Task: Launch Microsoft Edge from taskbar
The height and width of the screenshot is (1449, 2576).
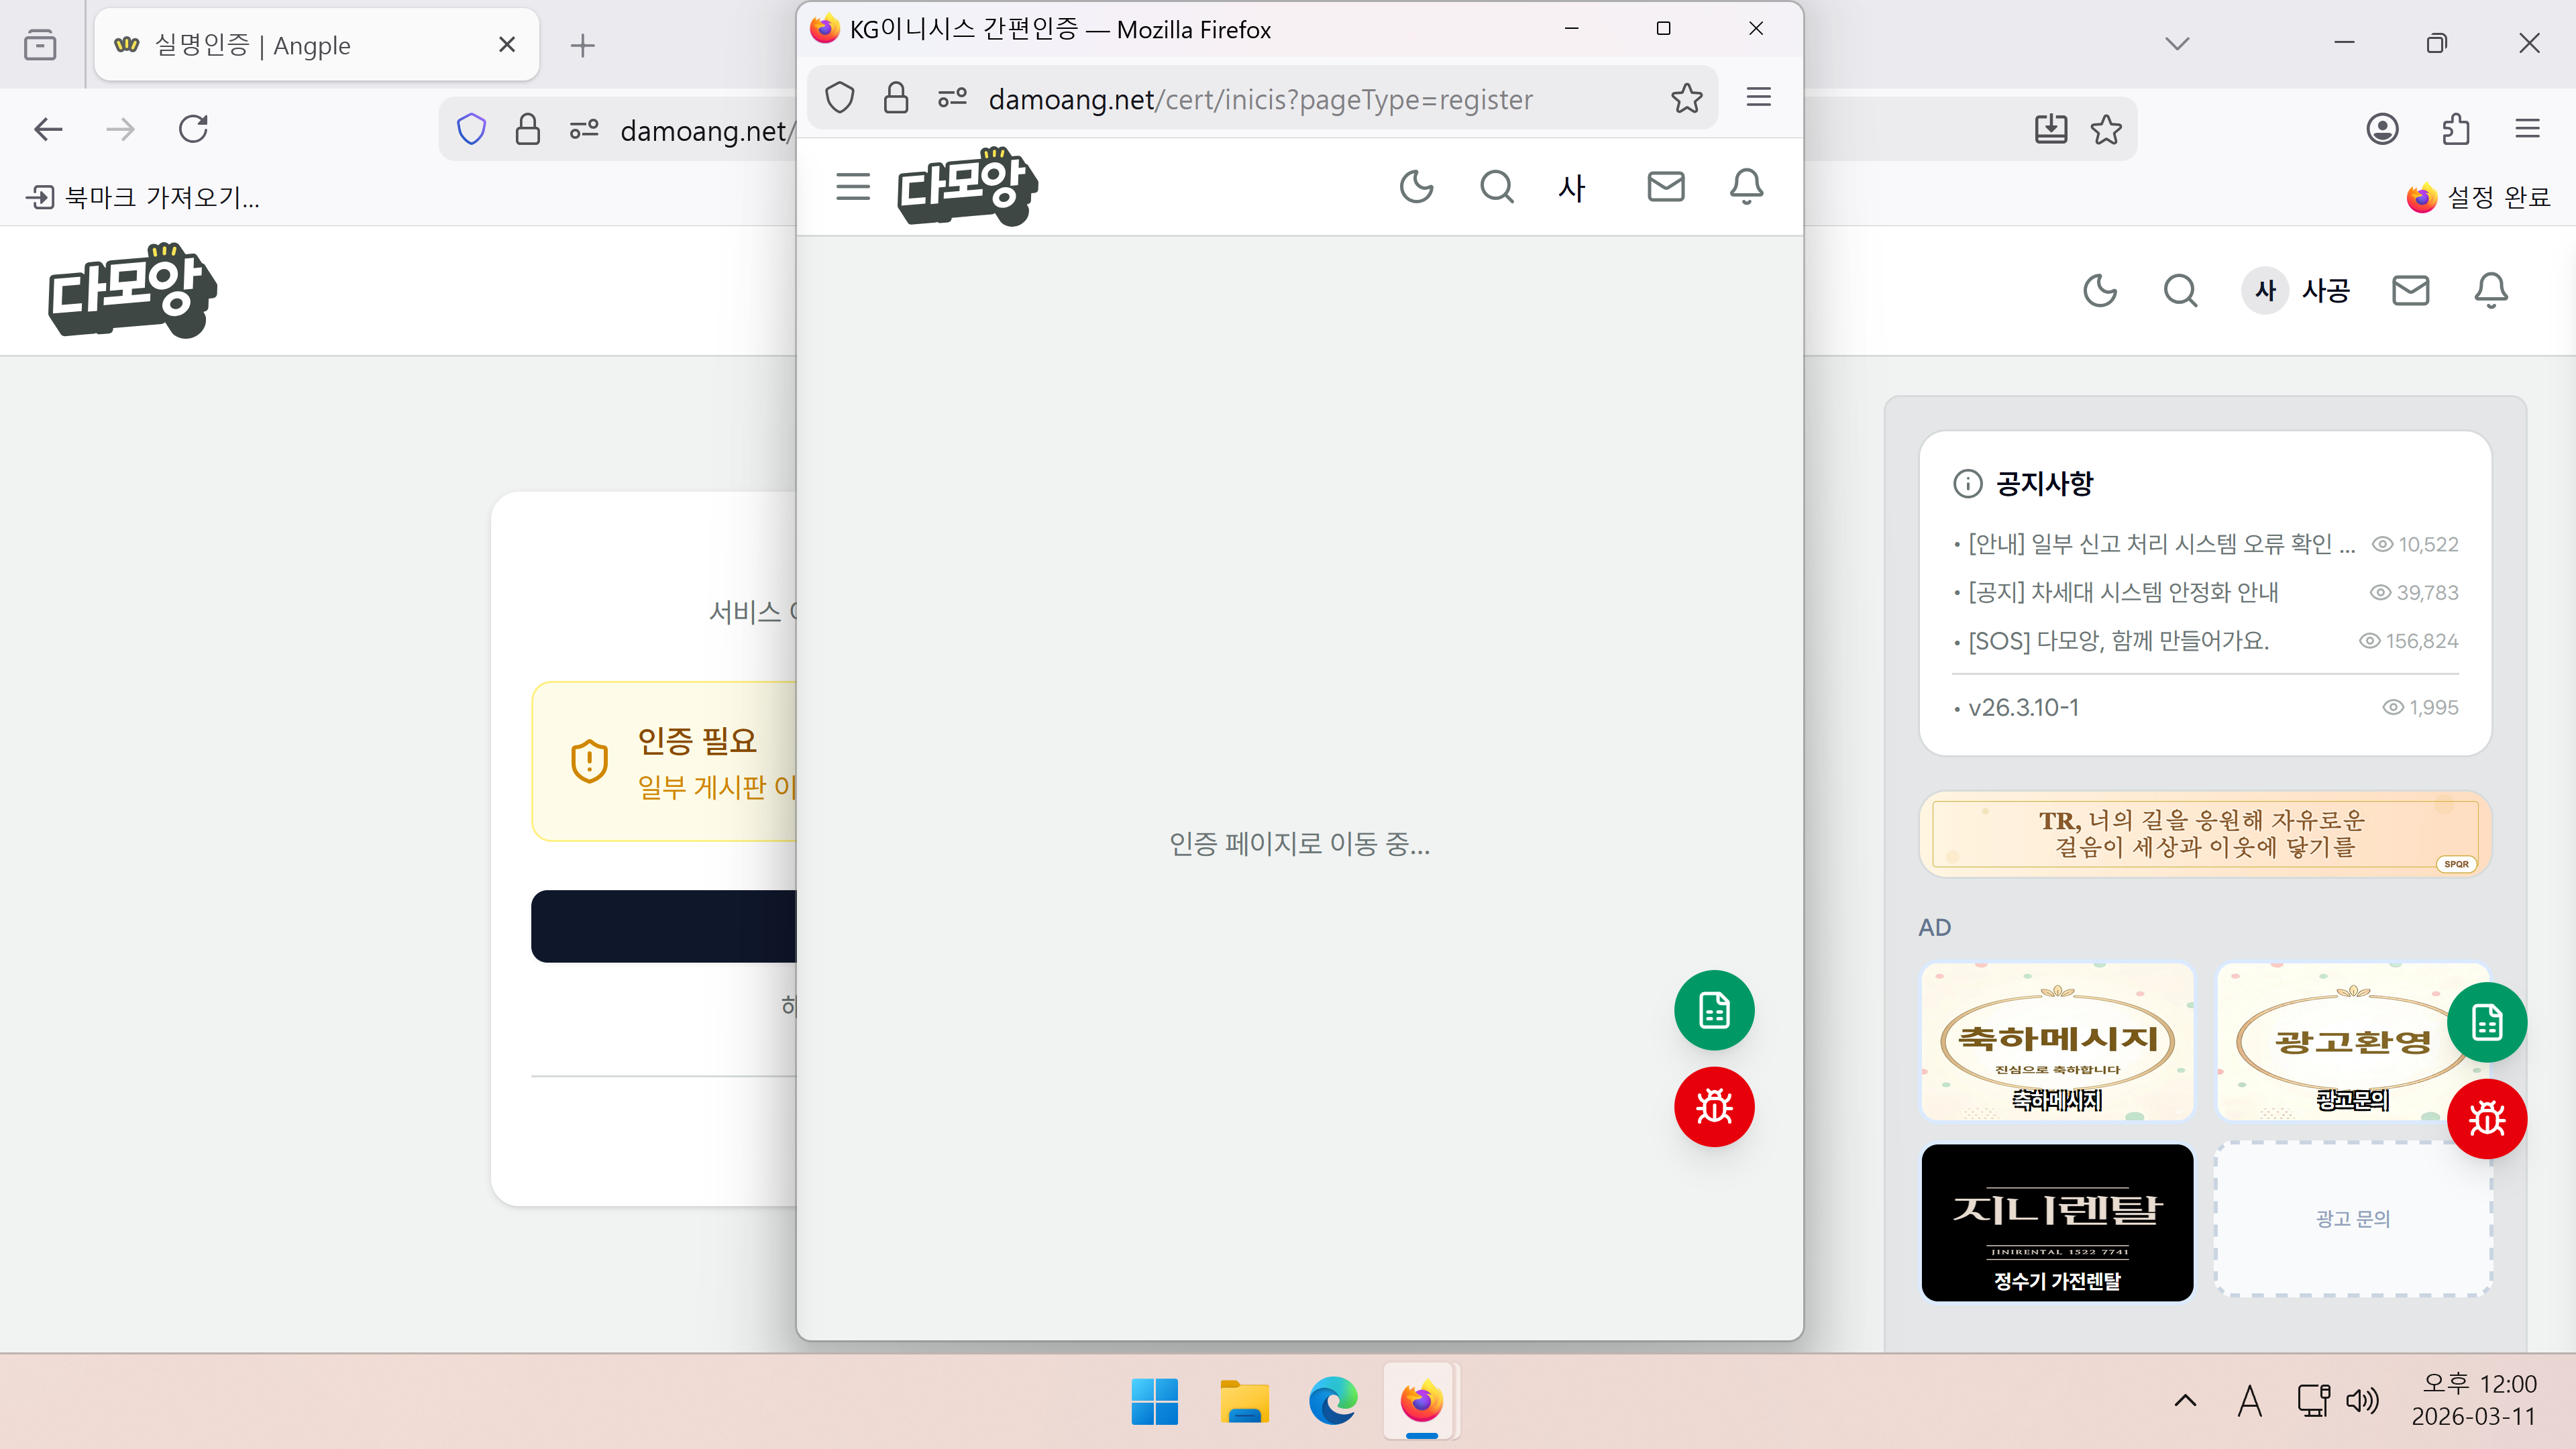Action: tap(1333, 1401)
